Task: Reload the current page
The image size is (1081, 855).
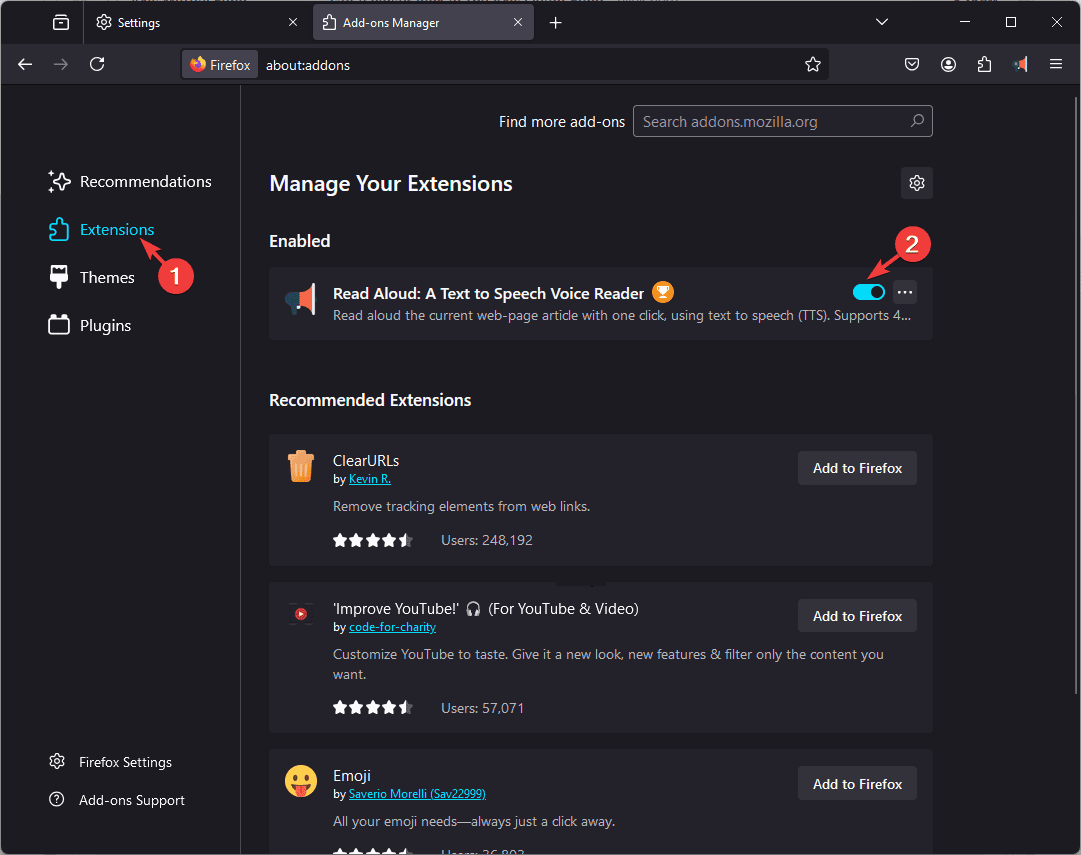Action: click(97, 64)
